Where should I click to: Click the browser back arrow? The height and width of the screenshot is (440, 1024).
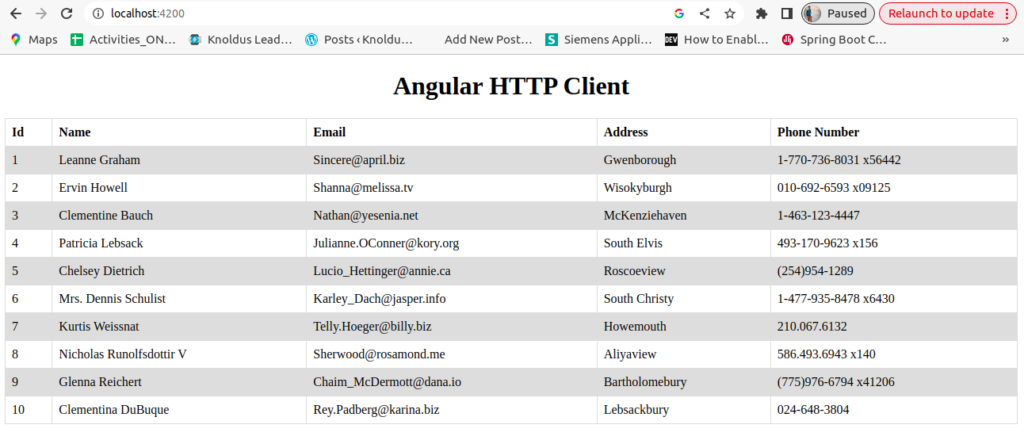tap(16, 14)
